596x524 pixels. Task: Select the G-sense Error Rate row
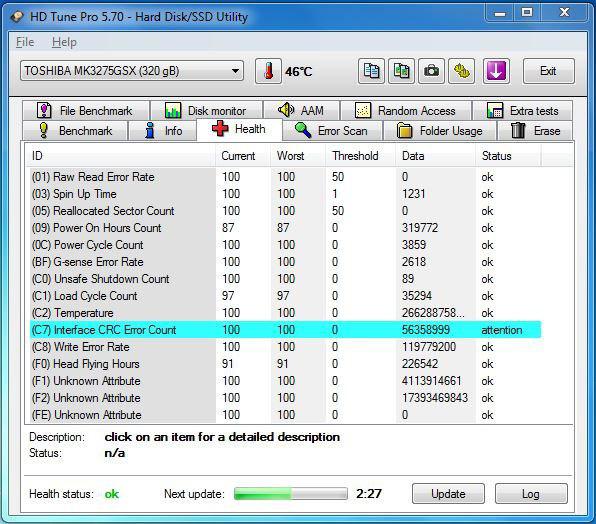[x=285, y=262]
